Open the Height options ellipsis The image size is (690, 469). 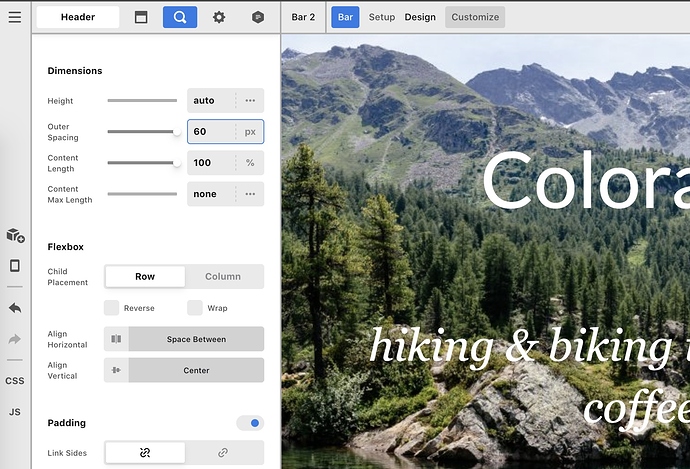(250, 101)
